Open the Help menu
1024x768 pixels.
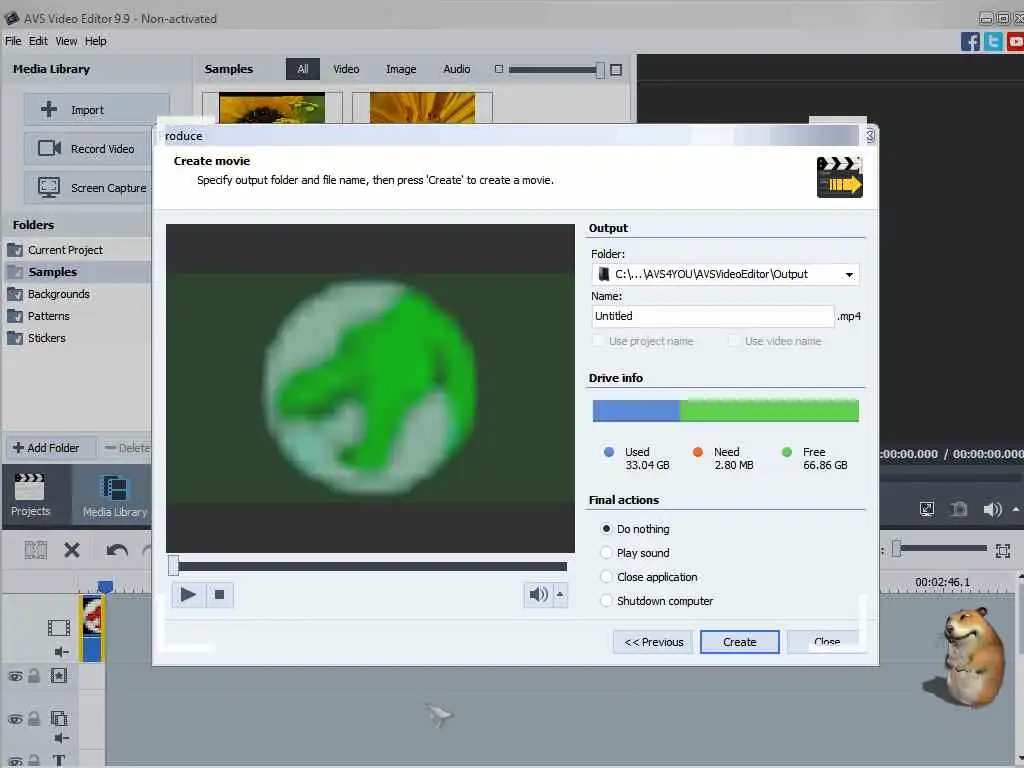pyautogui.click(x=95, y=41)
